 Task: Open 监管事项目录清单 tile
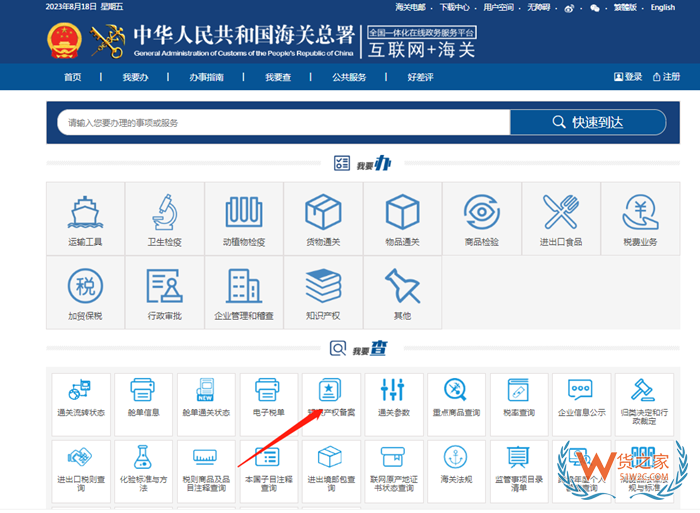pos(519,471)
